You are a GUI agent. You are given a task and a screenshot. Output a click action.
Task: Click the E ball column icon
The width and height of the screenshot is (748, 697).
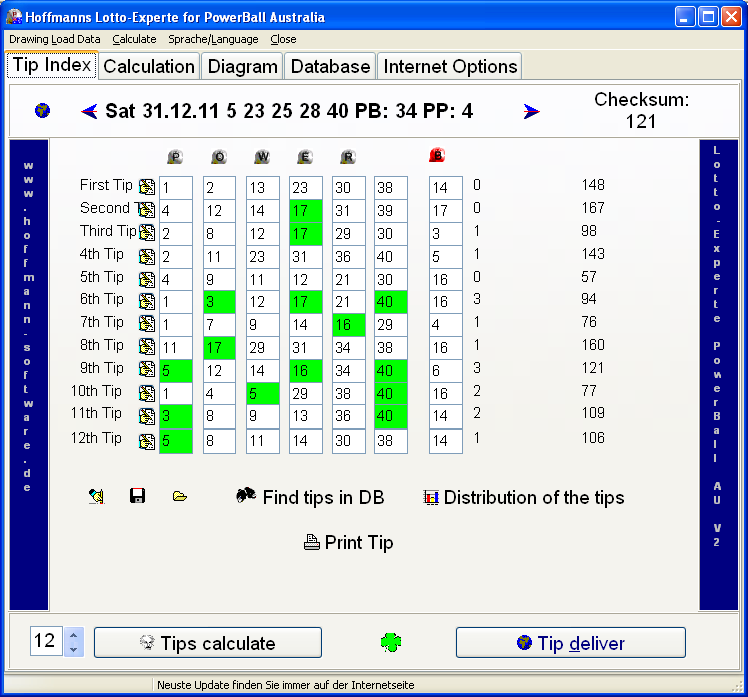coord(305,156)
